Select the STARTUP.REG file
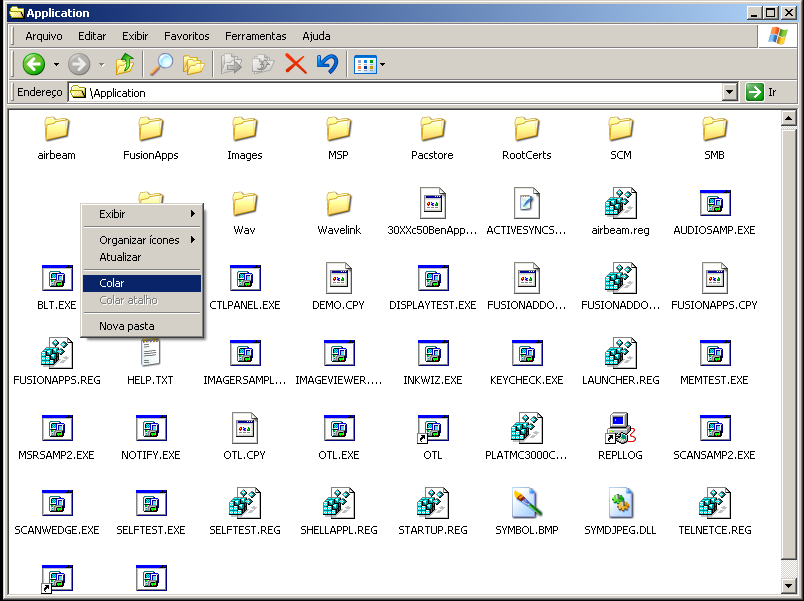 (433, 503)
